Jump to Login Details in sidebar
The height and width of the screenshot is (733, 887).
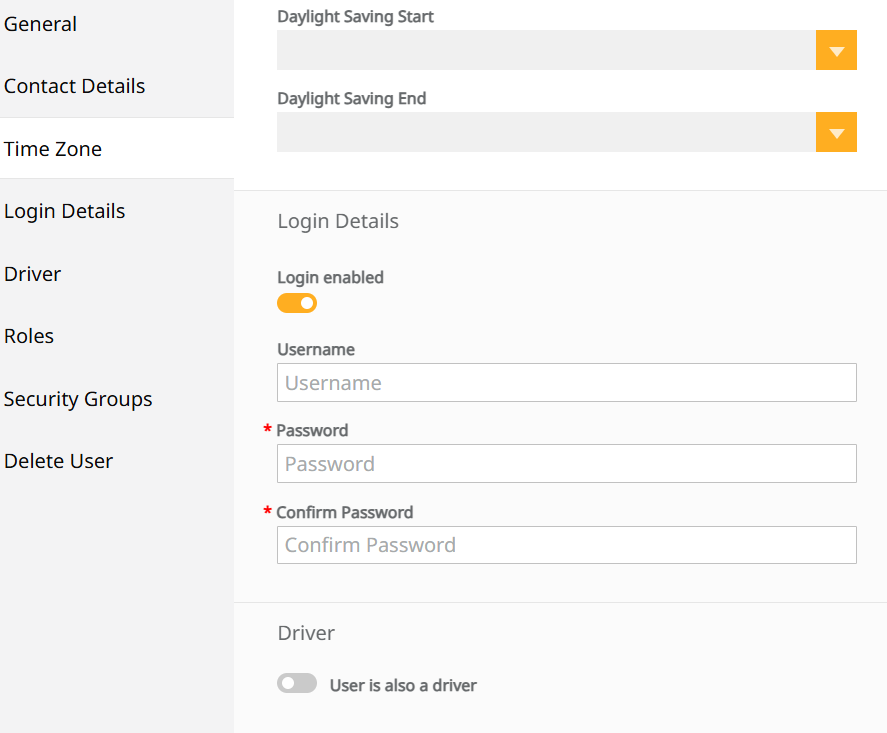(64, 212)
